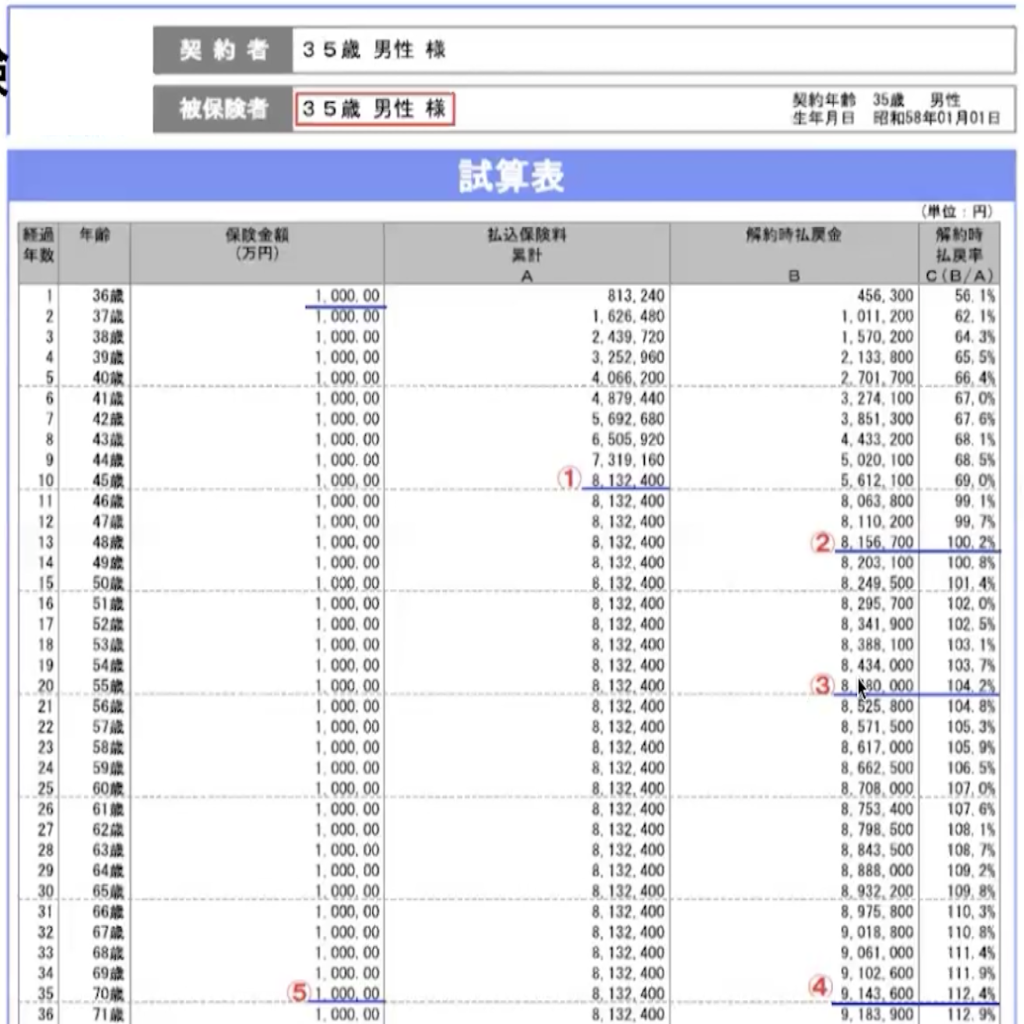Click the 保険金額 (万円) column header
The width and height of the screenshot is (1024, 1024).
[x=257, y=245]
